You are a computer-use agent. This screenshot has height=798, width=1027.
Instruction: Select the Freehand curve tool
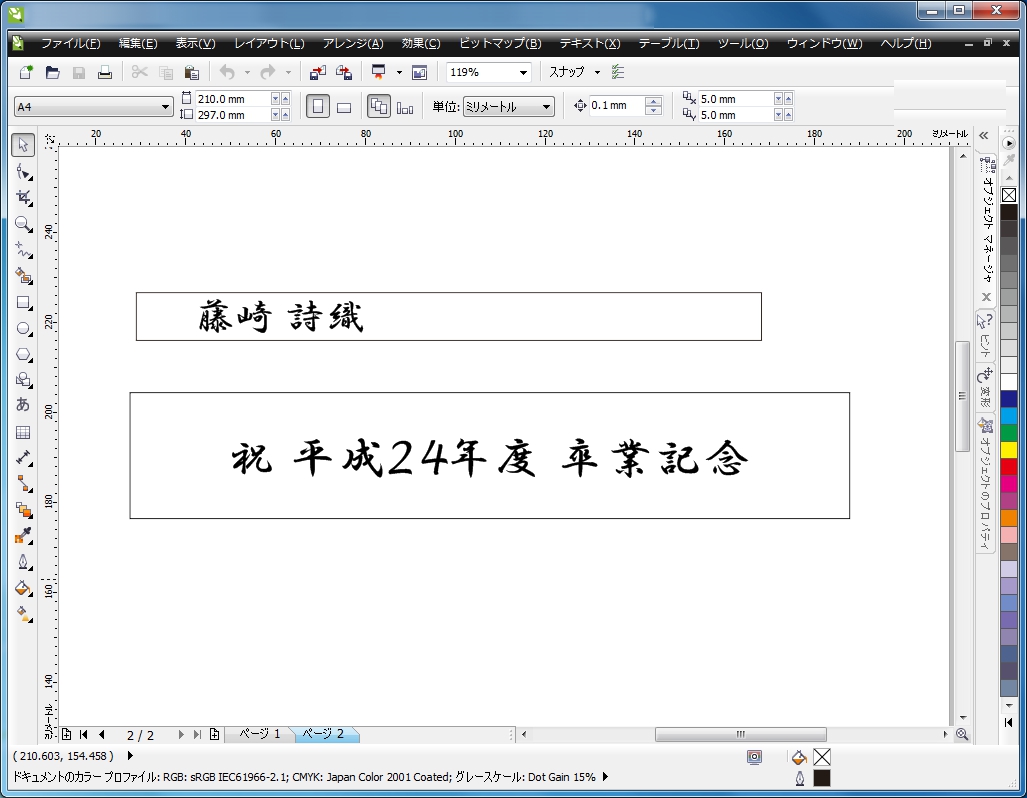tap(23, 250)
